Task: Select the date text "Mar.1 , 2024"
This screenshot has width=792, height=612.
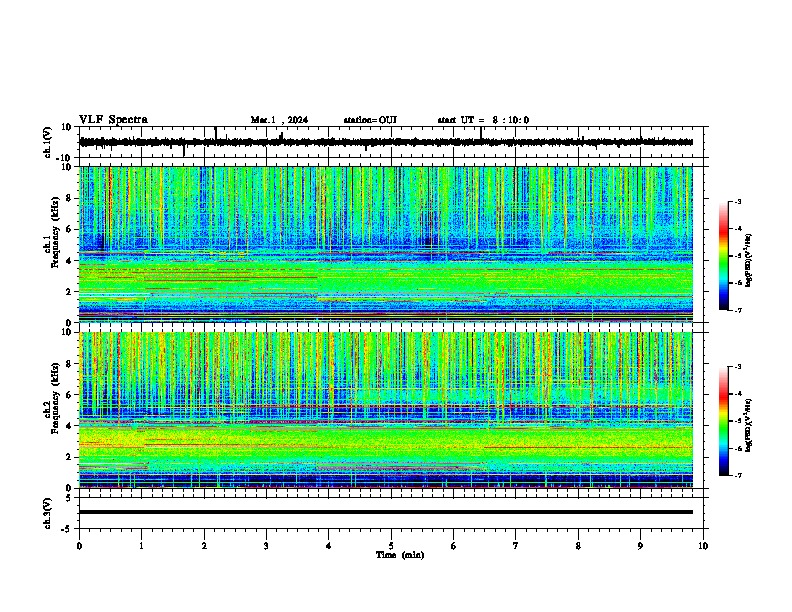Action: [x=279, y=120]
